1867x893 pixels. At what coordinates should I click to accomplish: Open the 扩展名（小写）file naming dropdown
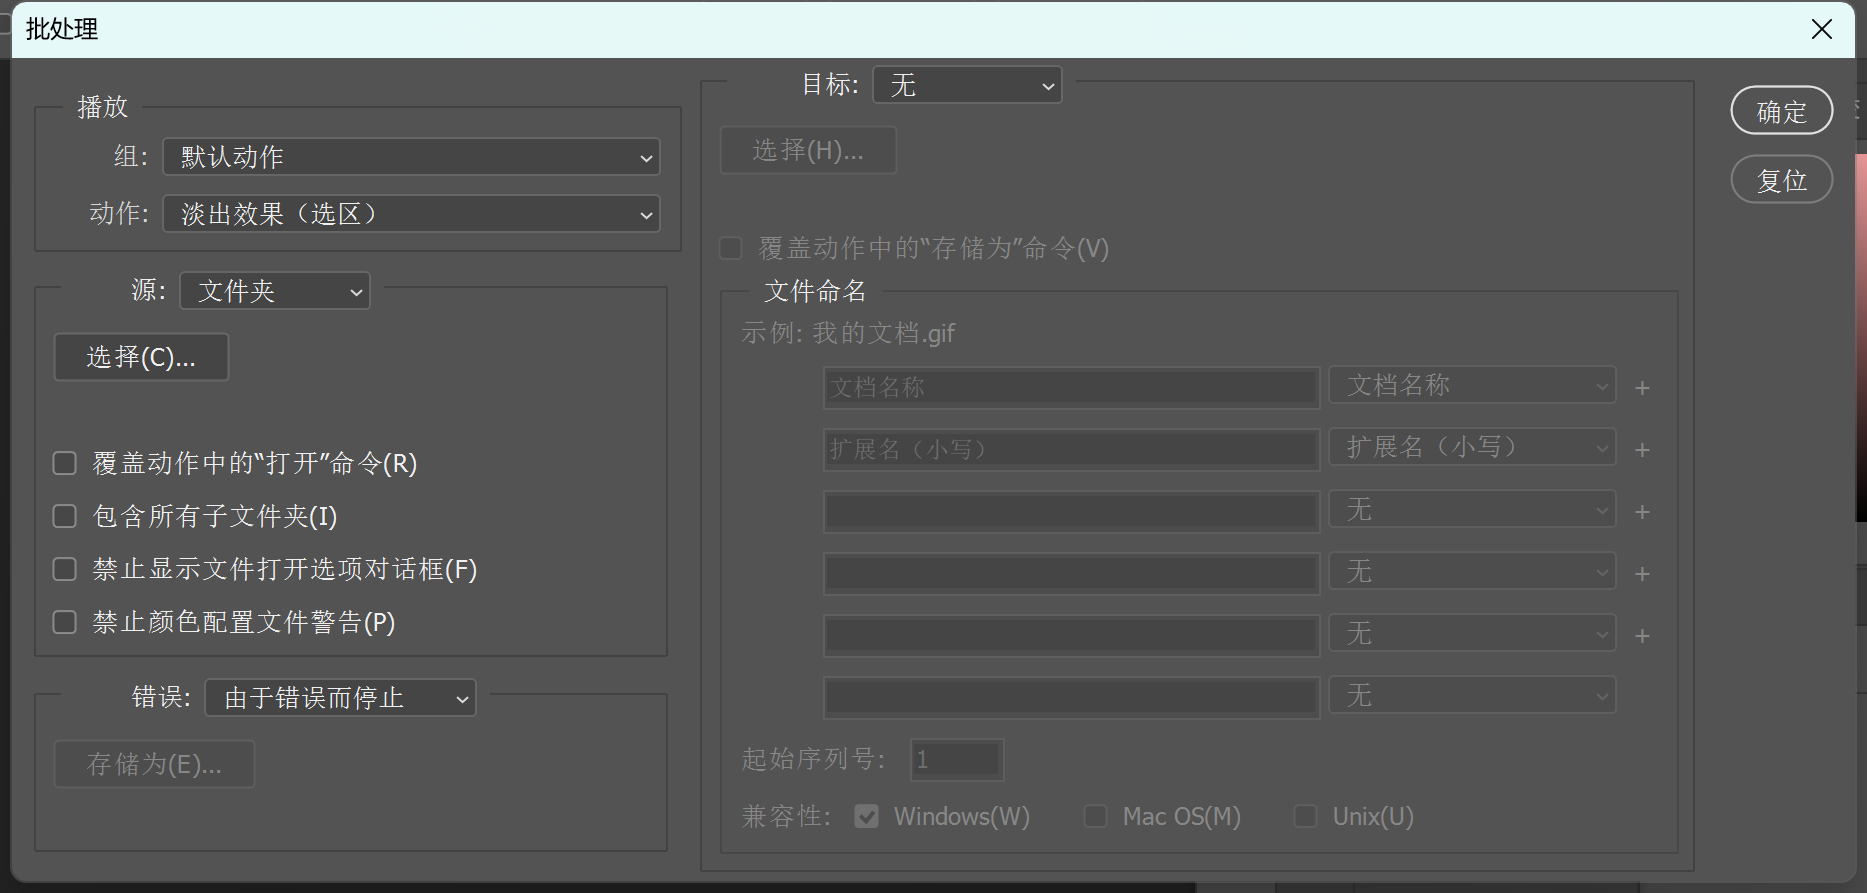pos(1472,447)
